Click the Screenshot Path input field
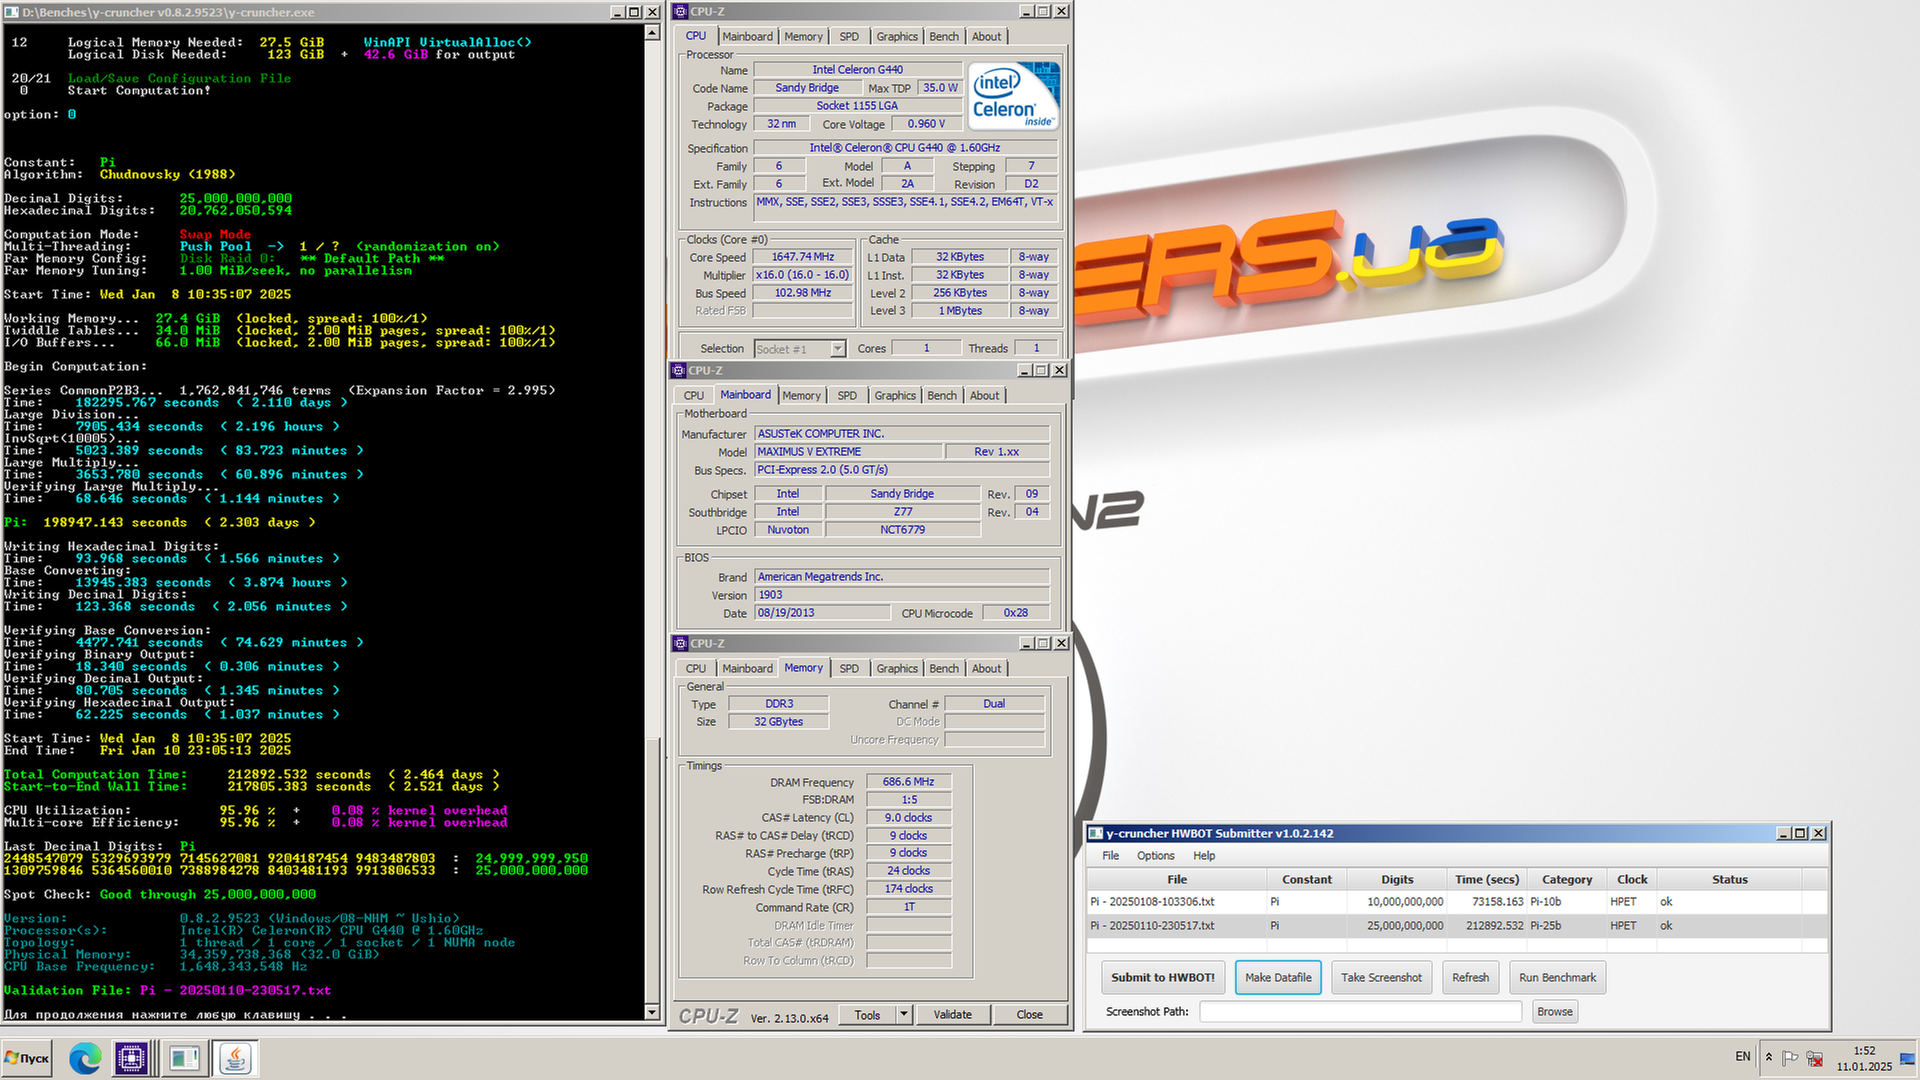 pyautogui.click(x=1360, y=1011)
